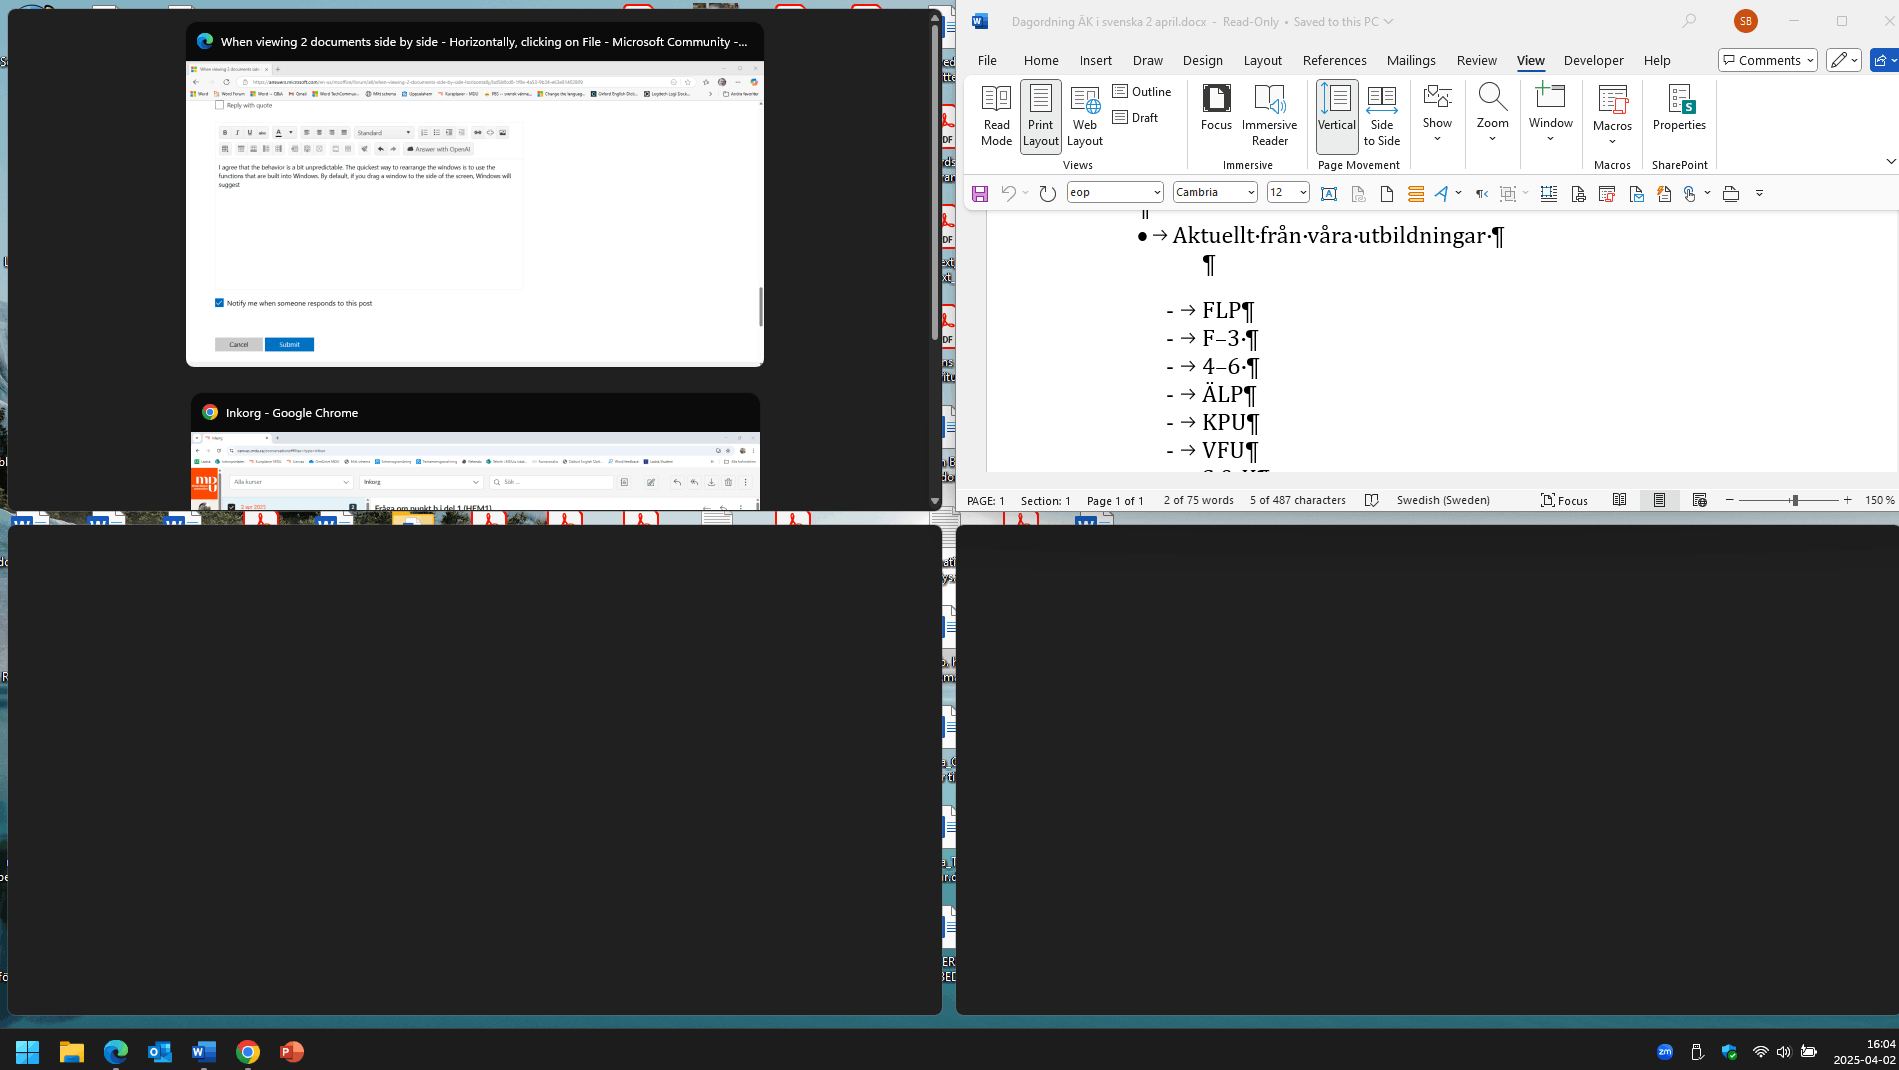
Task: Switch to the Developer tab
Action: [1593, 60]
